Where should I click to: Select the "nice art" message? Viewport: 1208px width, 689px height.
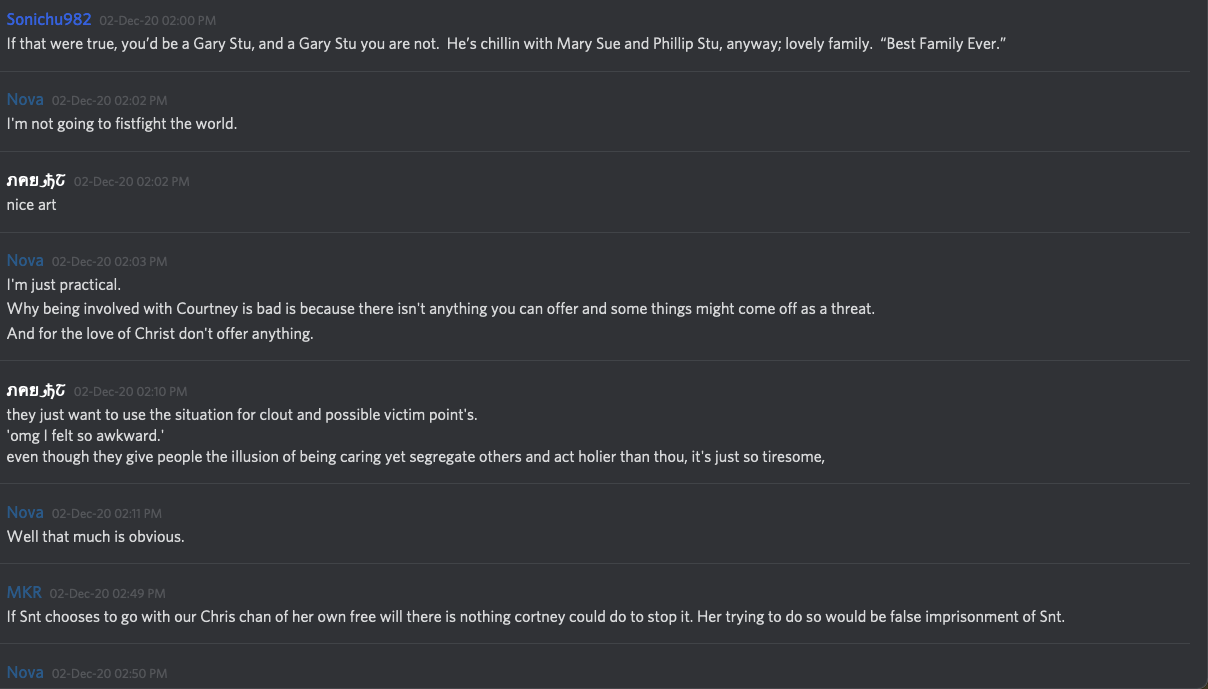pos(32,205)
